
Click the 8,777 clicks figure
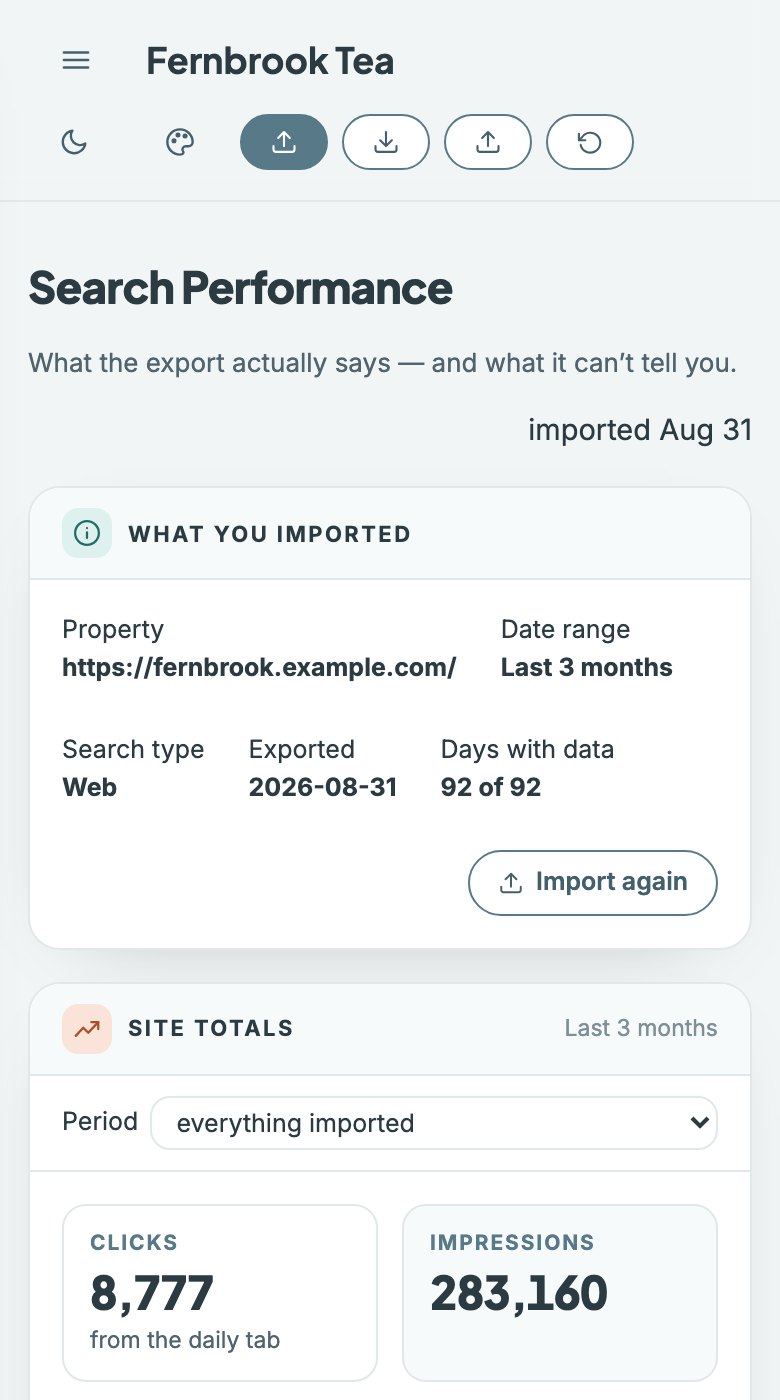coord(152,1293)
